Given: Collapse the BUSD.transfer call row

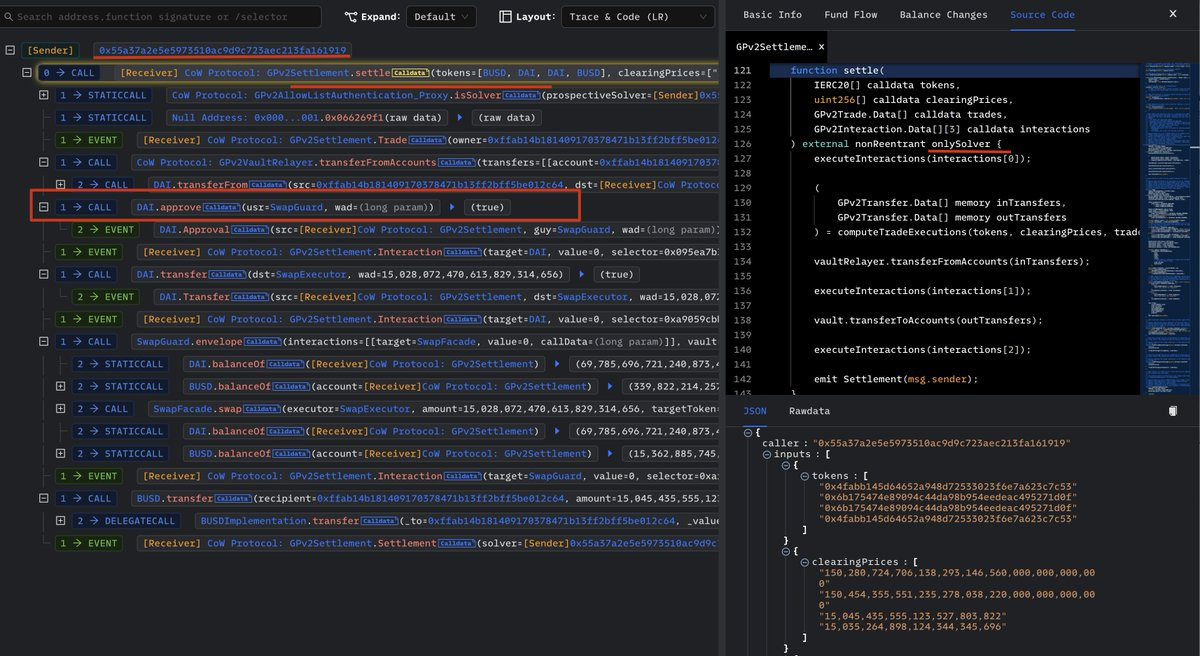Looking at the screenshot, I should click(44, 498).
